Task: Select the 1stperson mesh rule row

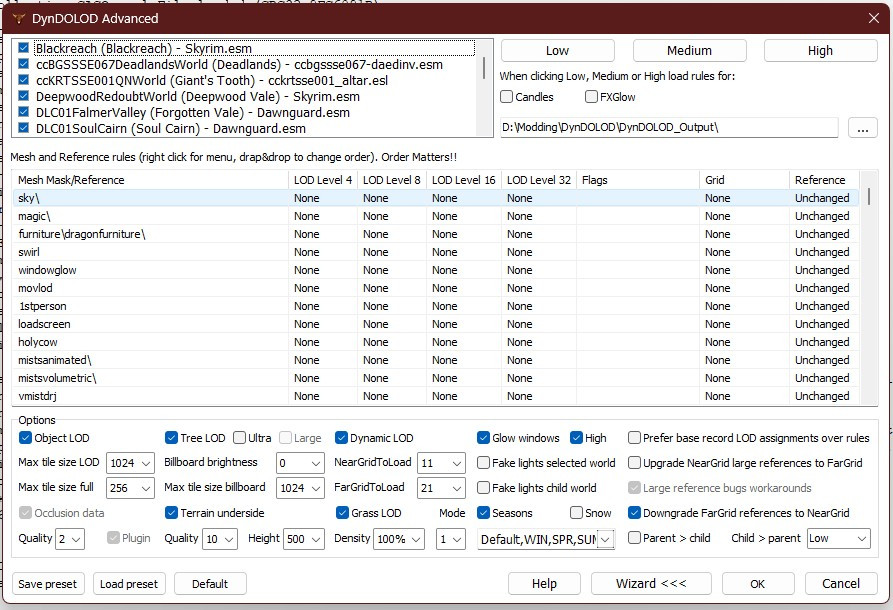Action: coord(436,306)
